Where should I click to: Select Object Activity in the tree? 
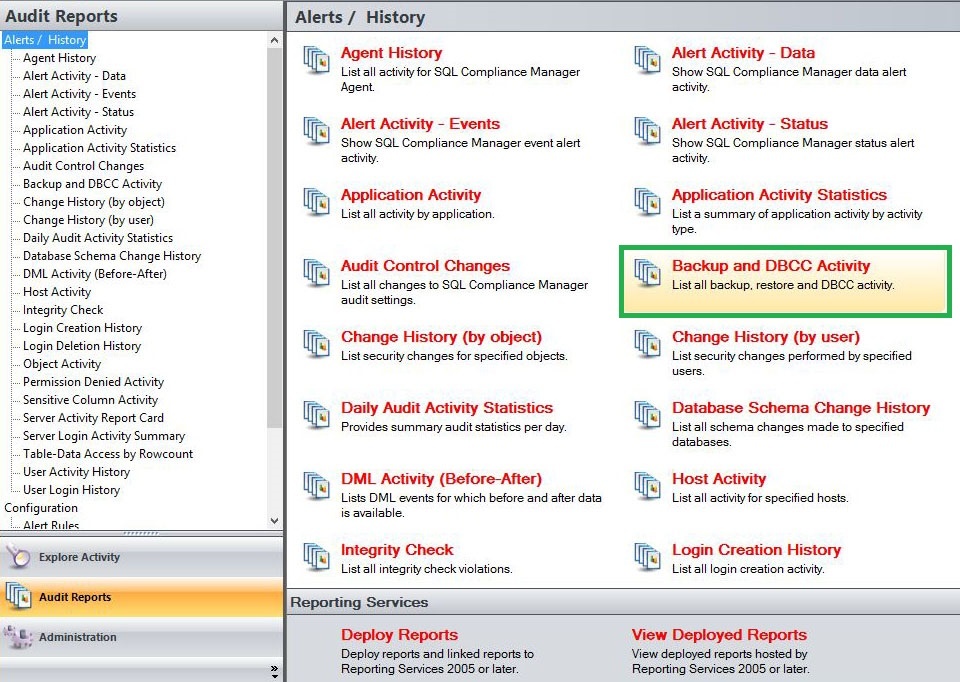pos(62,364)
